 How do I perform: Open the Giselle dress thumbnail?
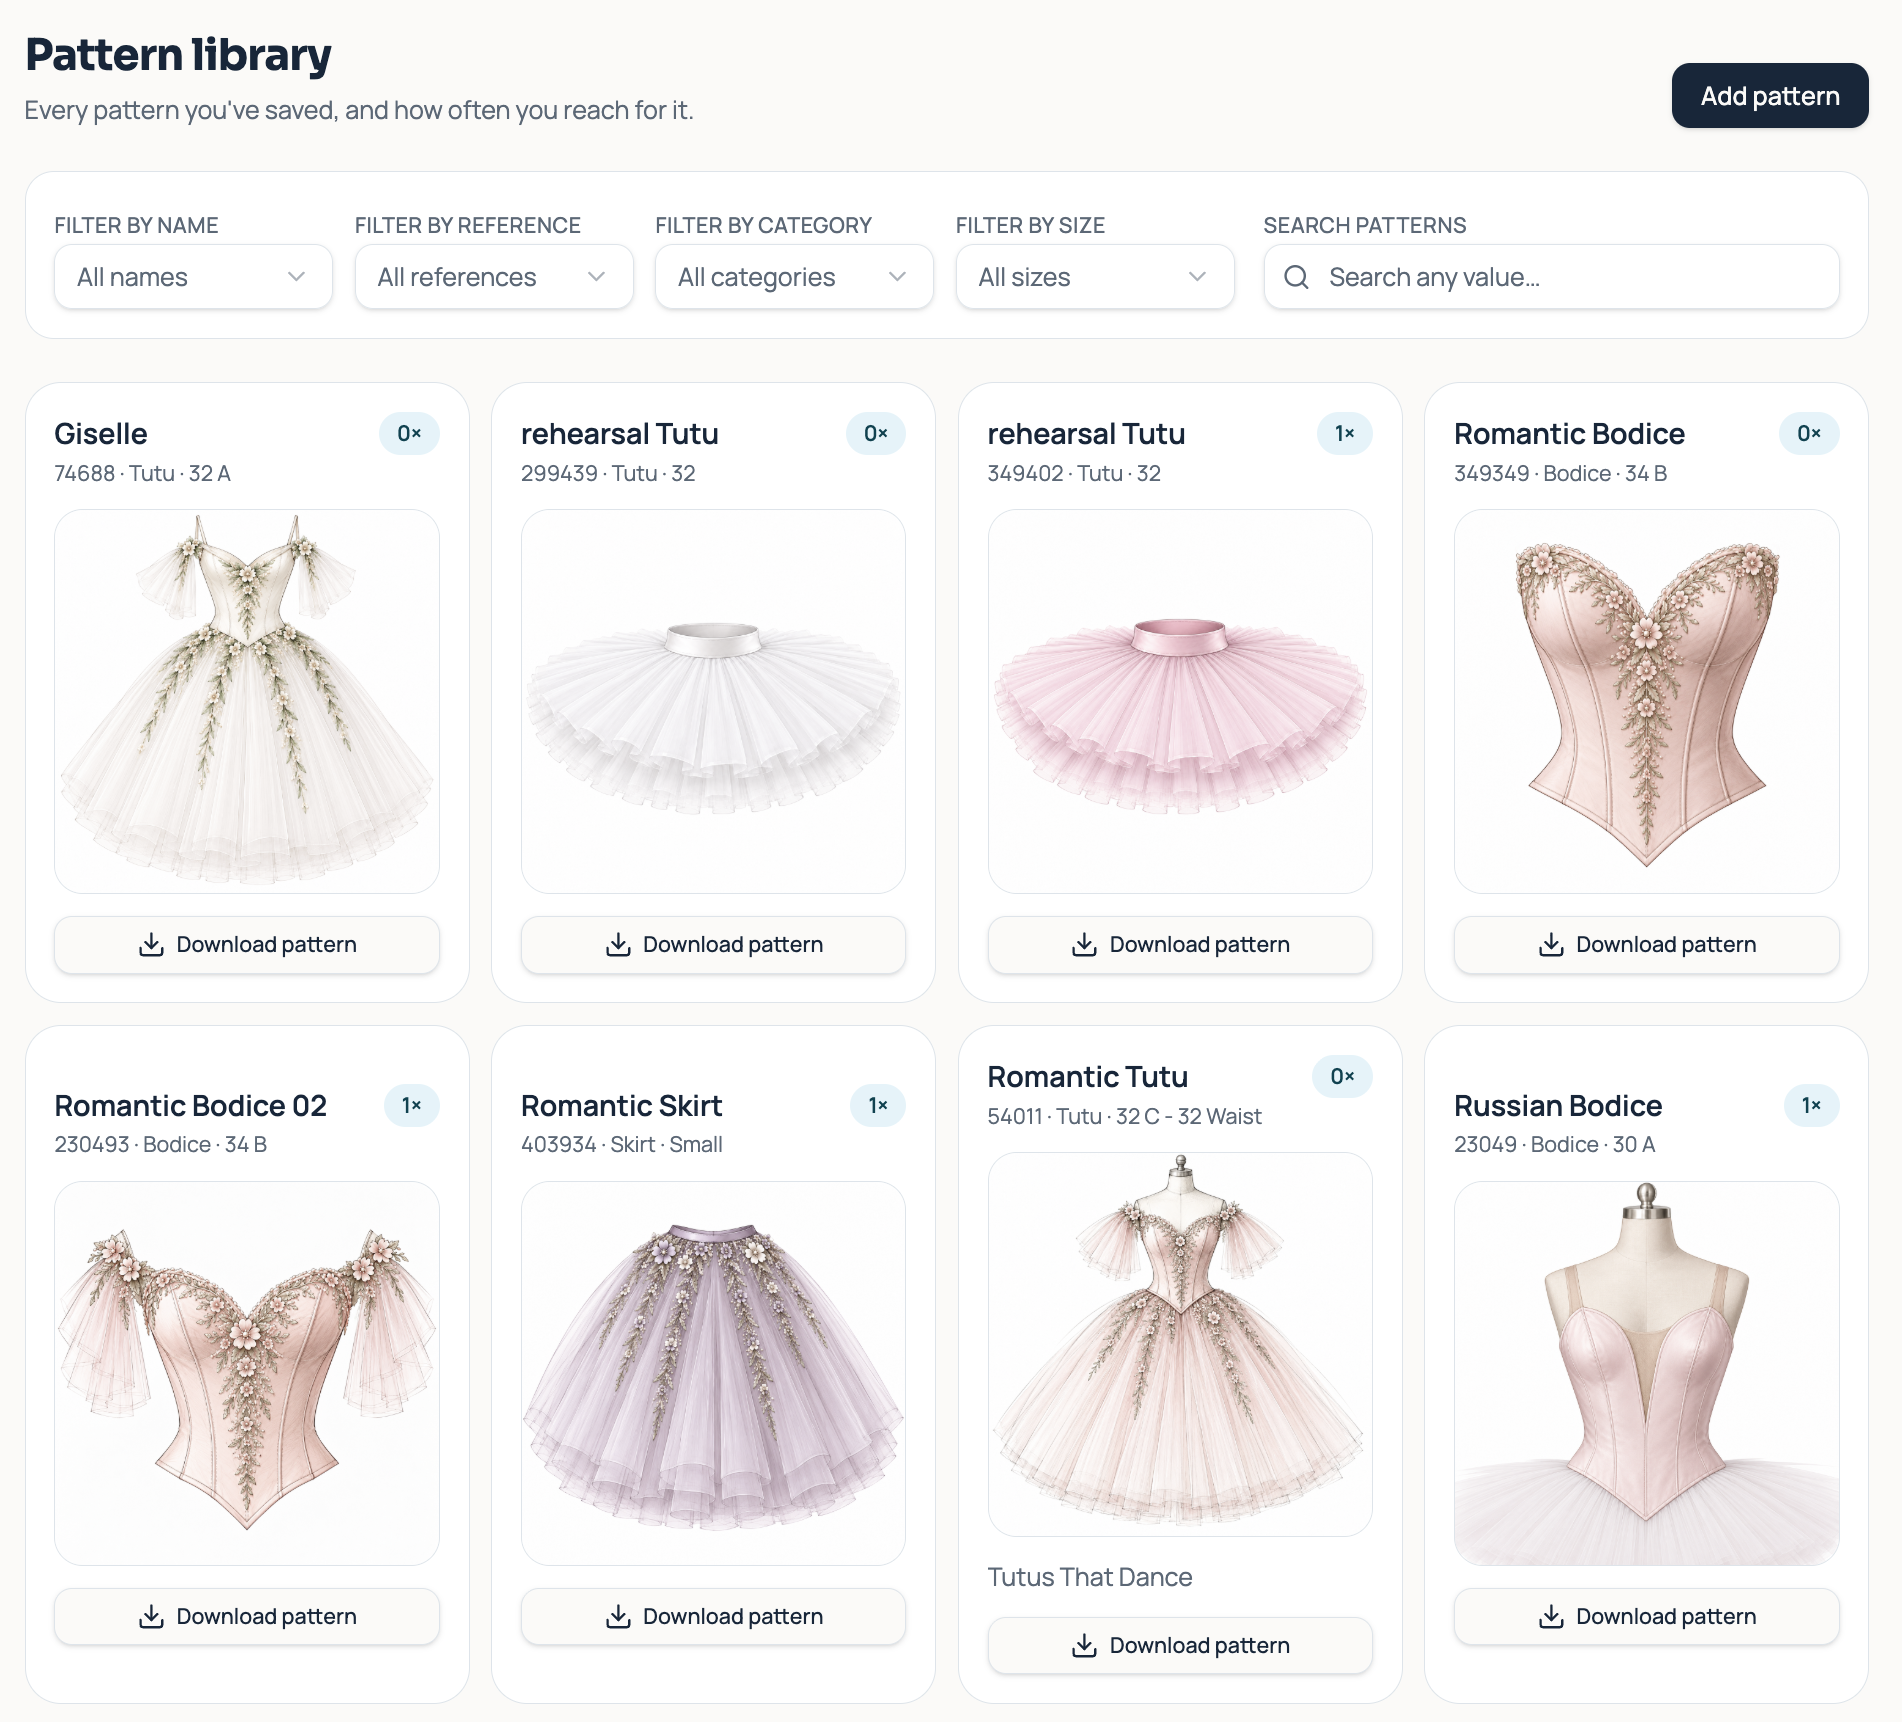[x=247, y=701]
